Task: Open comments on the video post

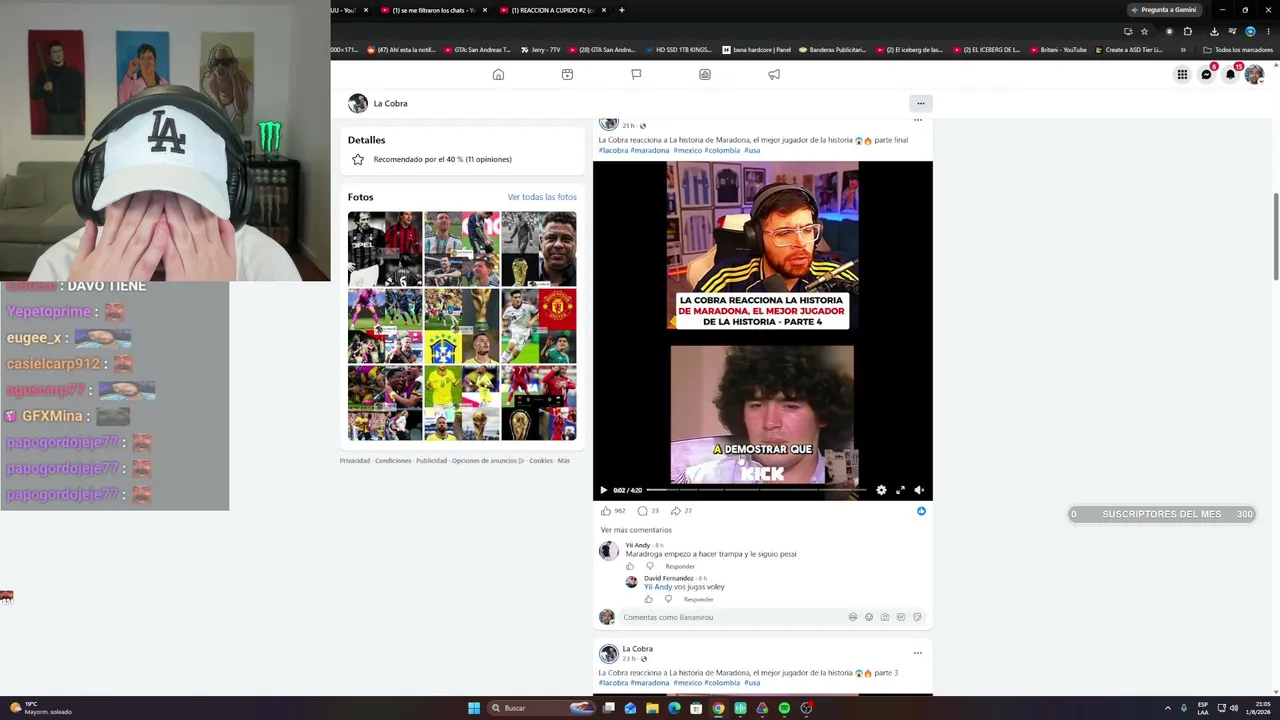Action: click(642, 511)
